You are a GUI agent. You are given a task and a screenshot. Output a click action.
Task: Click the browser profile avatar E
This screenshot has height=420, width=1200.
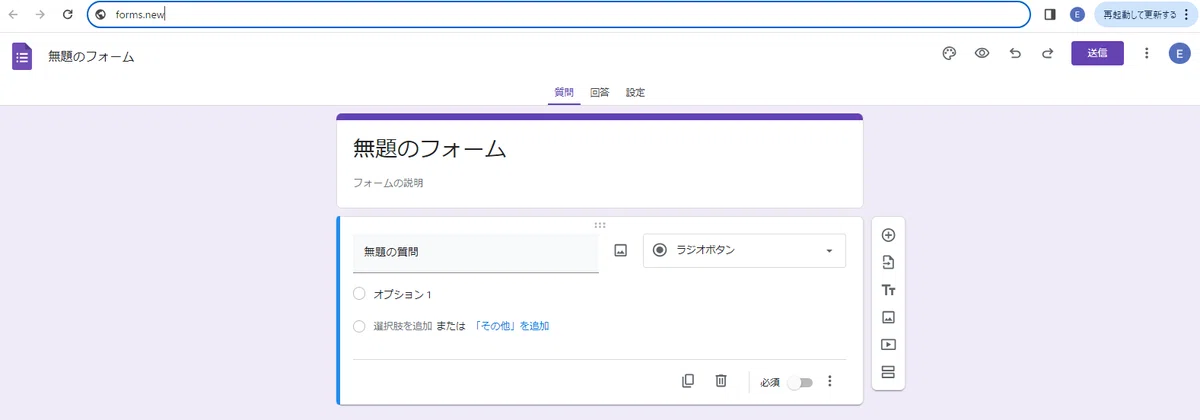click(x=1077, y=15)
